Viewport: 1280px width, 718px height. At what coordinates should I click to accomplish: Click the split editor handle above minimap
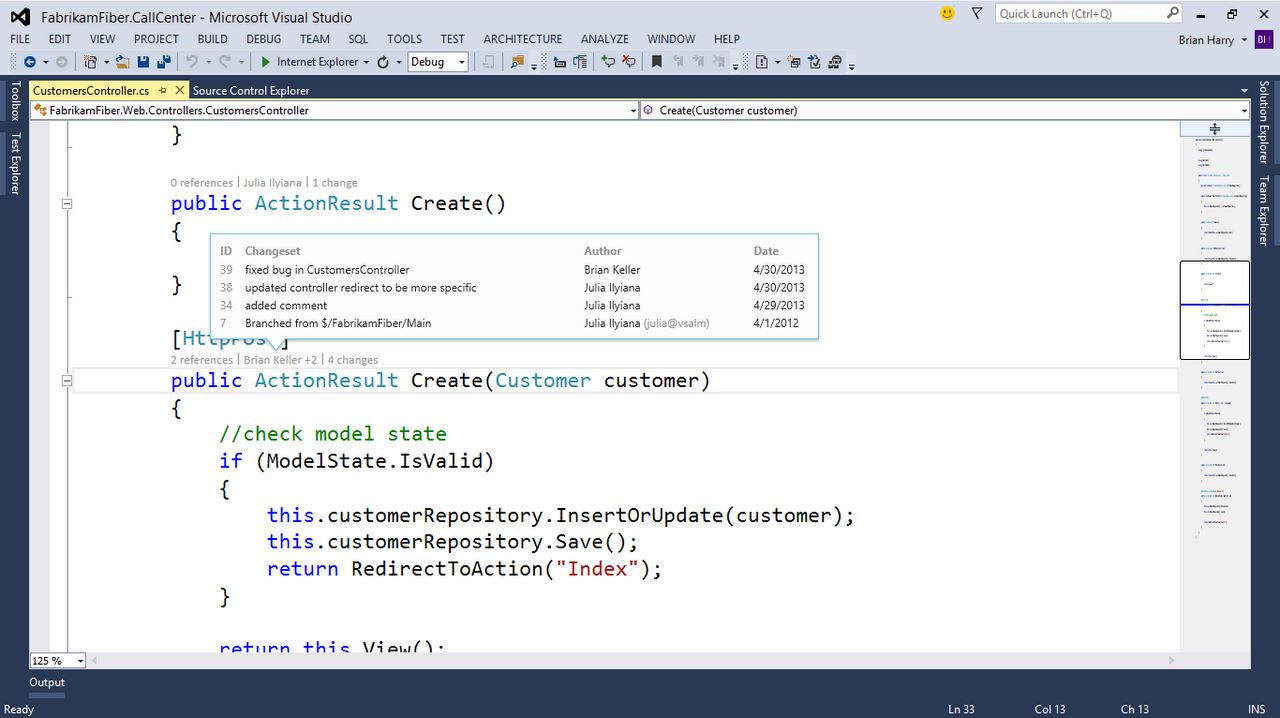[x=1215, y=129]
